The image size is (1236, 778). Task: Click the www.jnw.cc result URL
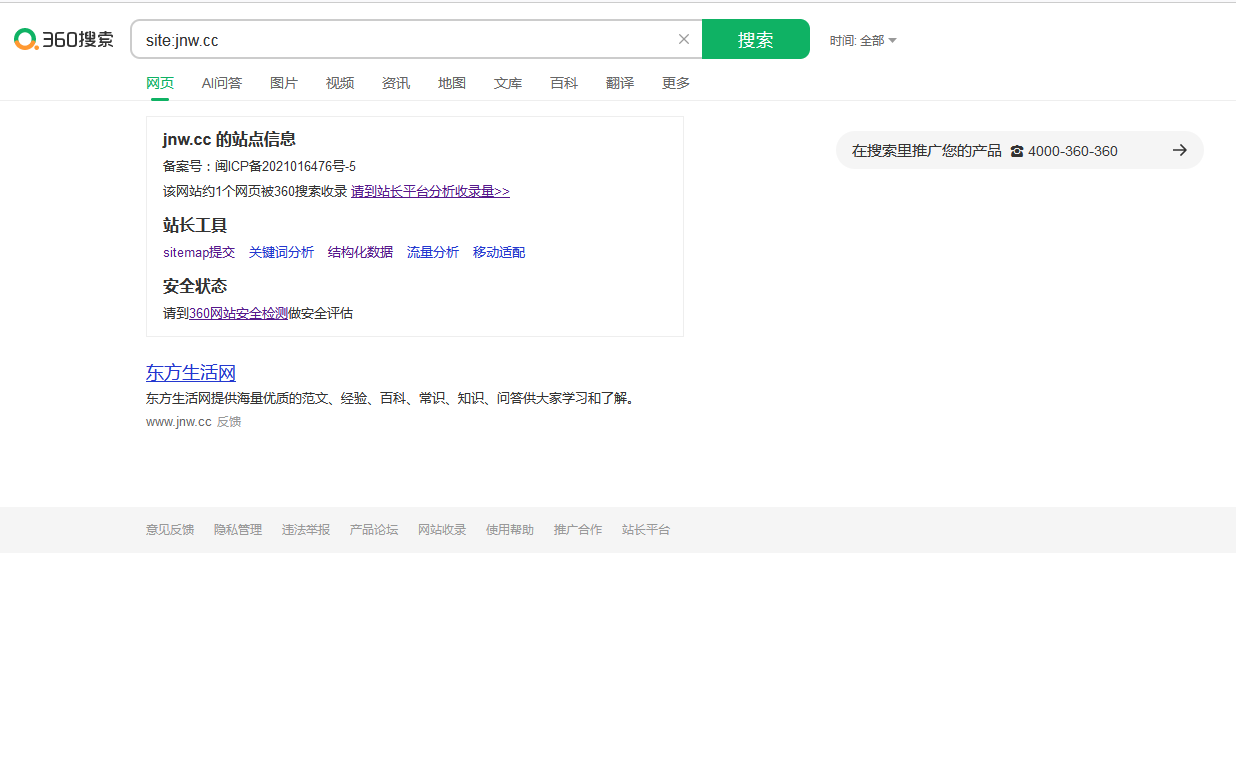click(179, 422)
